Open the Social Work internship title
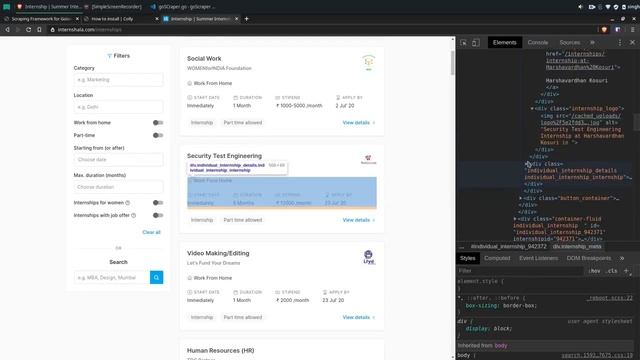Screen dimensions: 640x360 [x=204, y=58]
